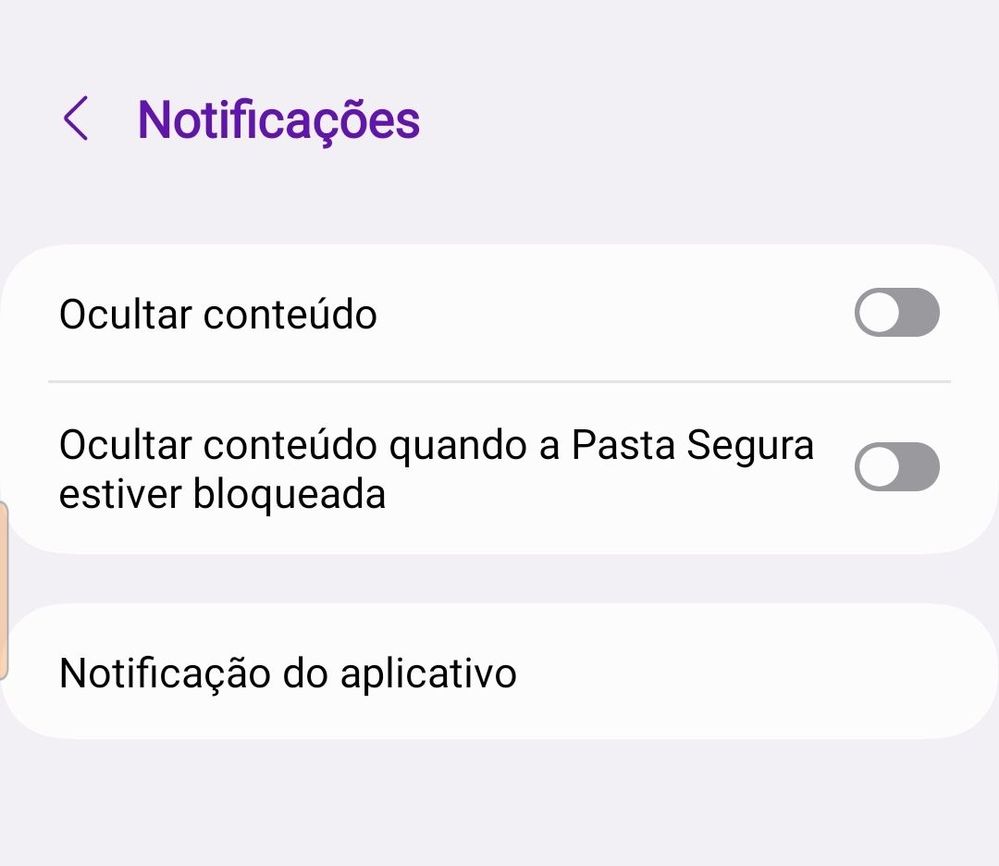Tap the words 'Pasta Segura' in second row

coord(693,445)
